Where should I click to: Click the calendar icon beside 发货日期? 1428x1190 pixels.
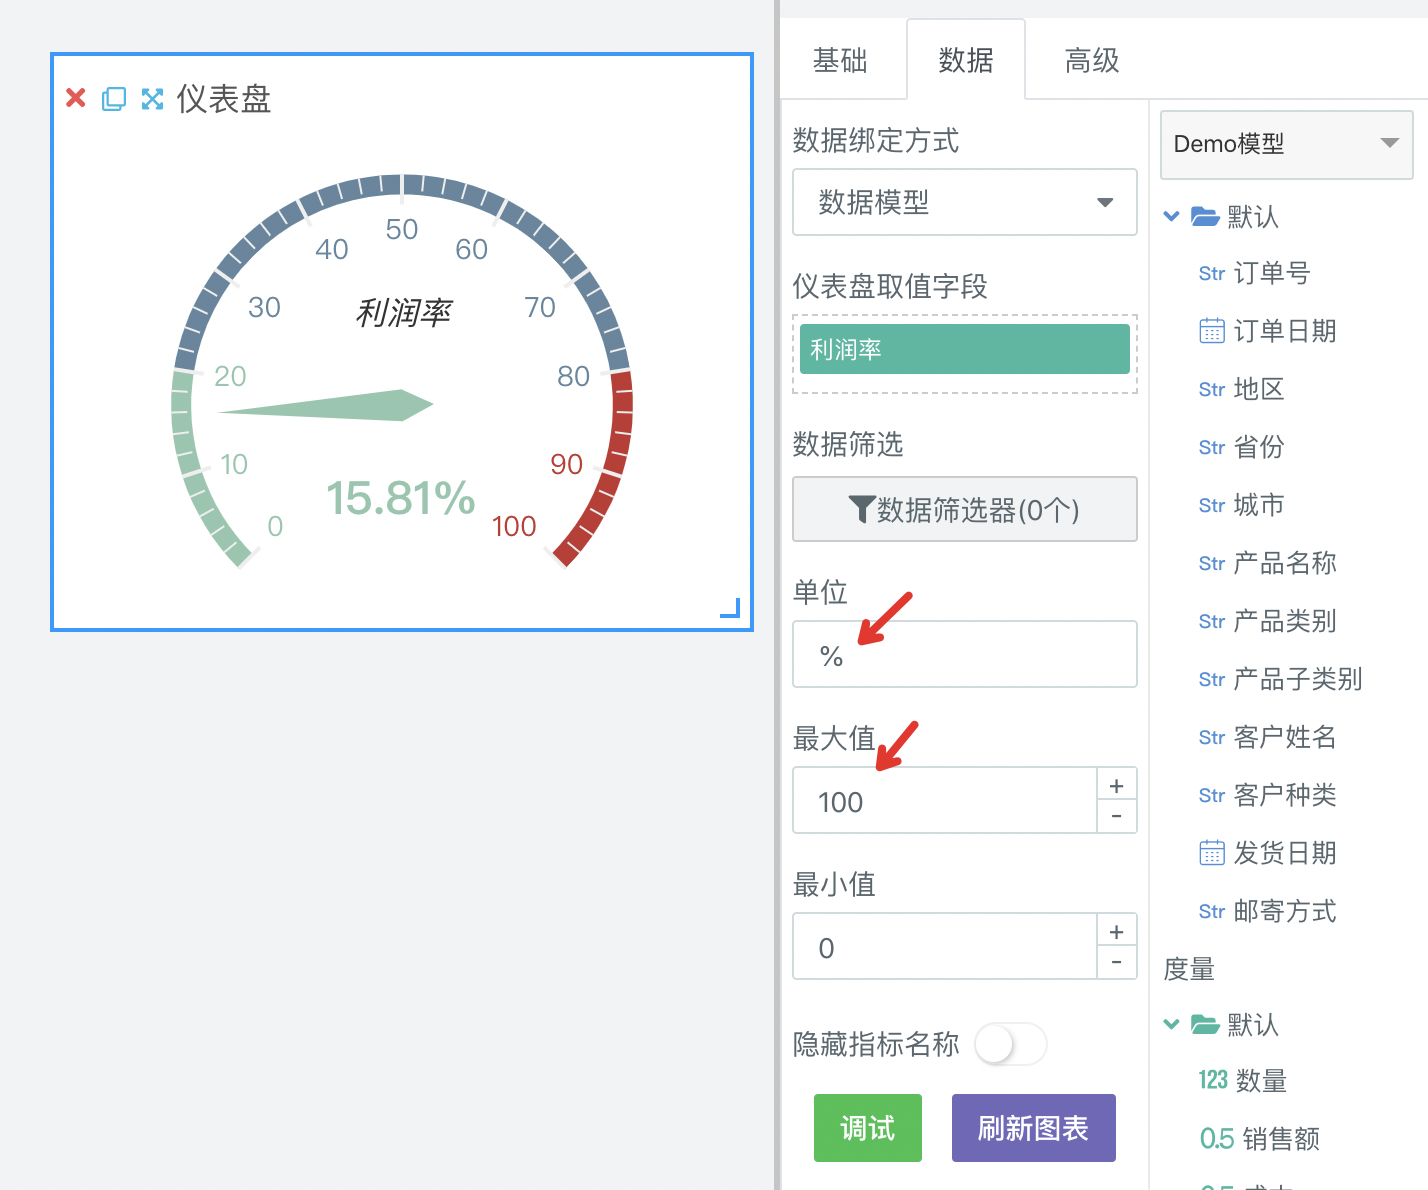click(x=1212, y=853)
